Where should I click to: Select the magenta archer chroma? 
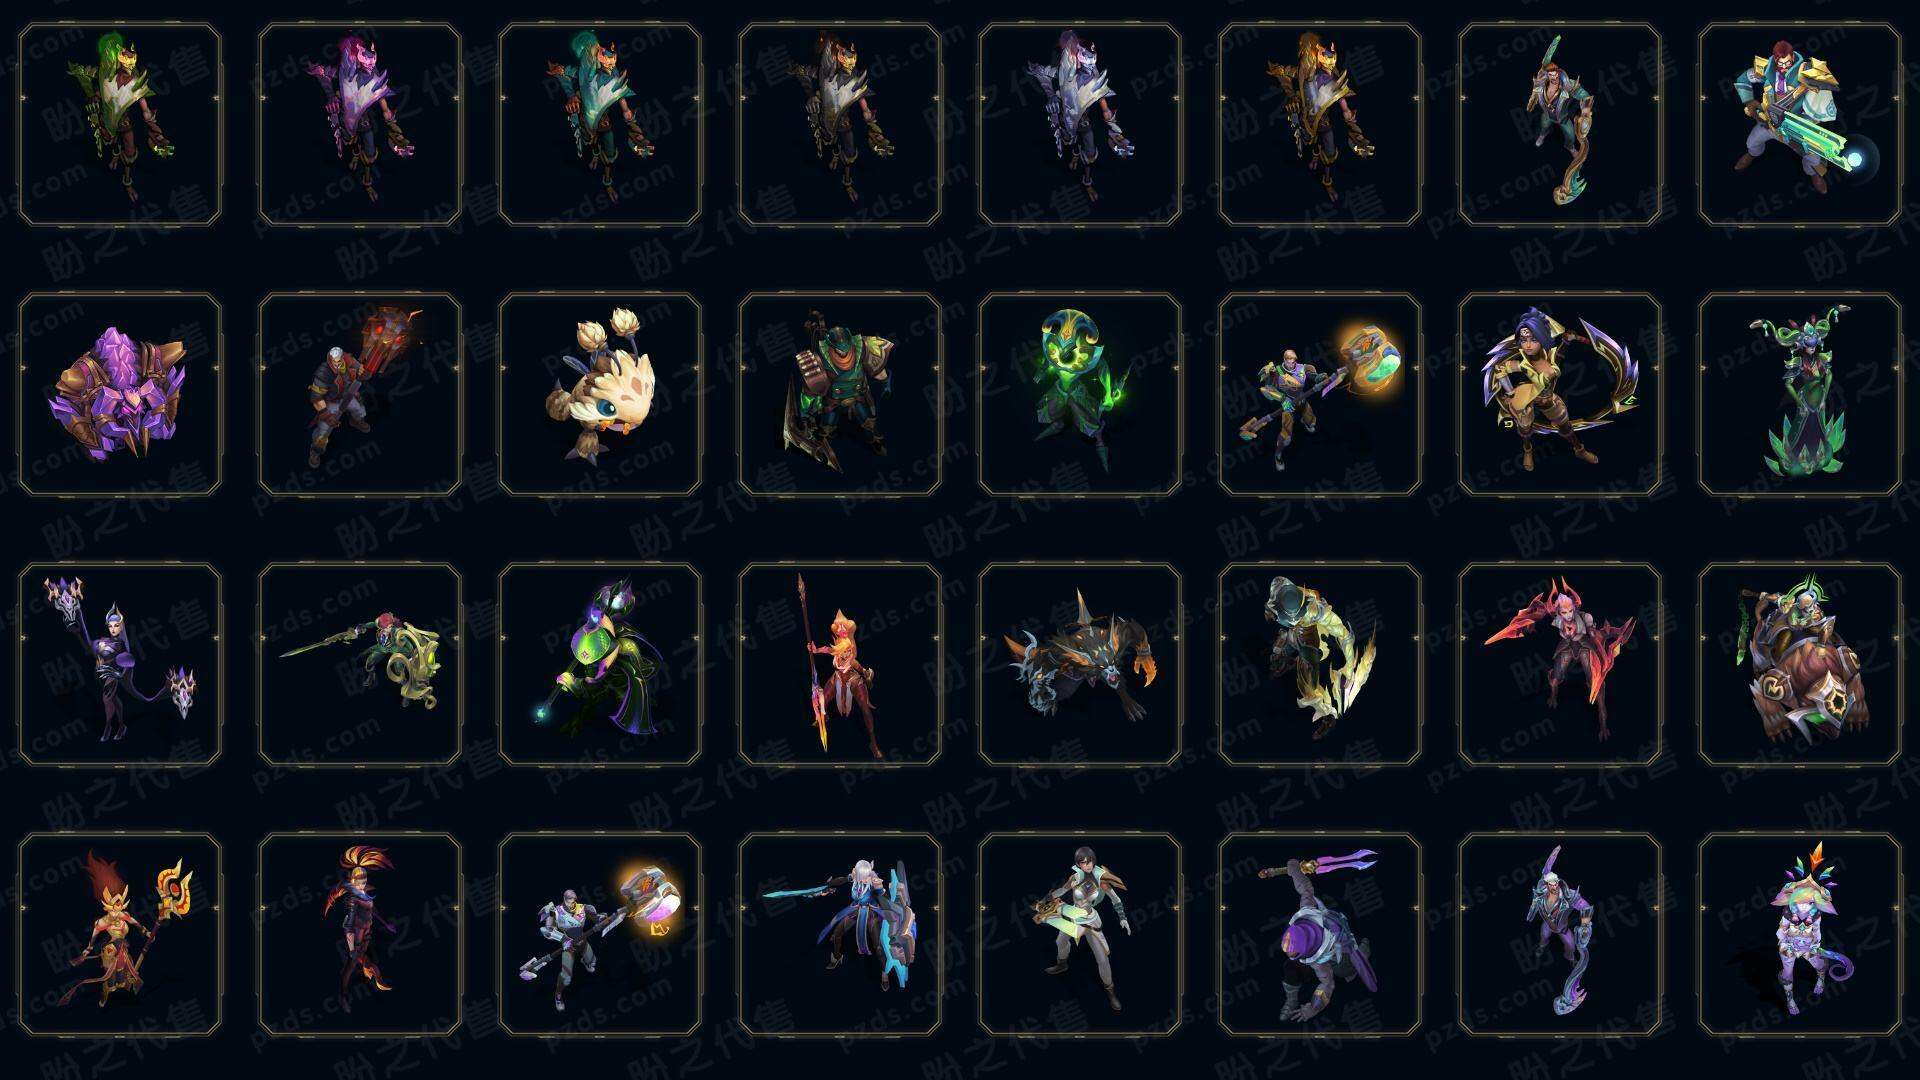coord(360,124)
